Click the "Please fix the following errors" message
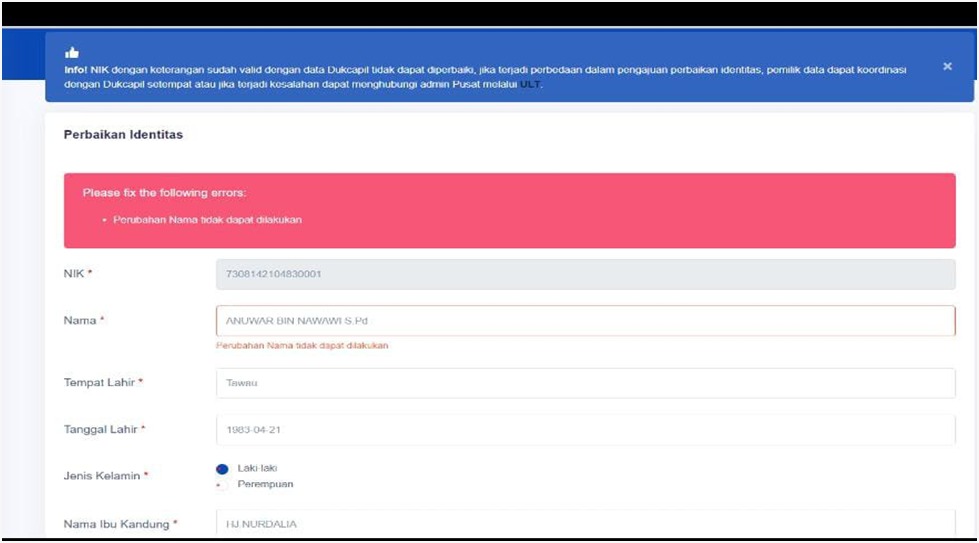The width and height of the screenshot is (979, 543). click(164, 192)
